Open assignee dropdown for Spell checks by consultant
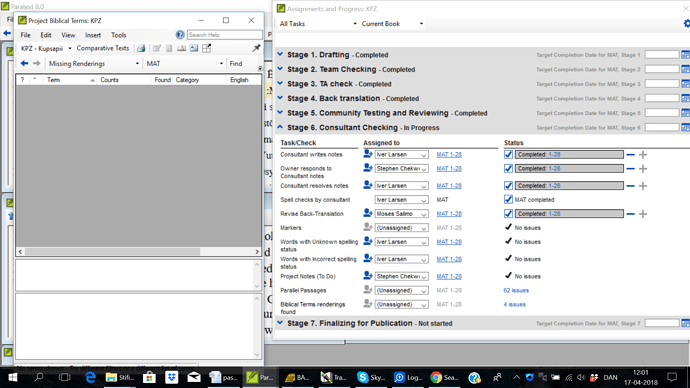 tap(401, 200)
